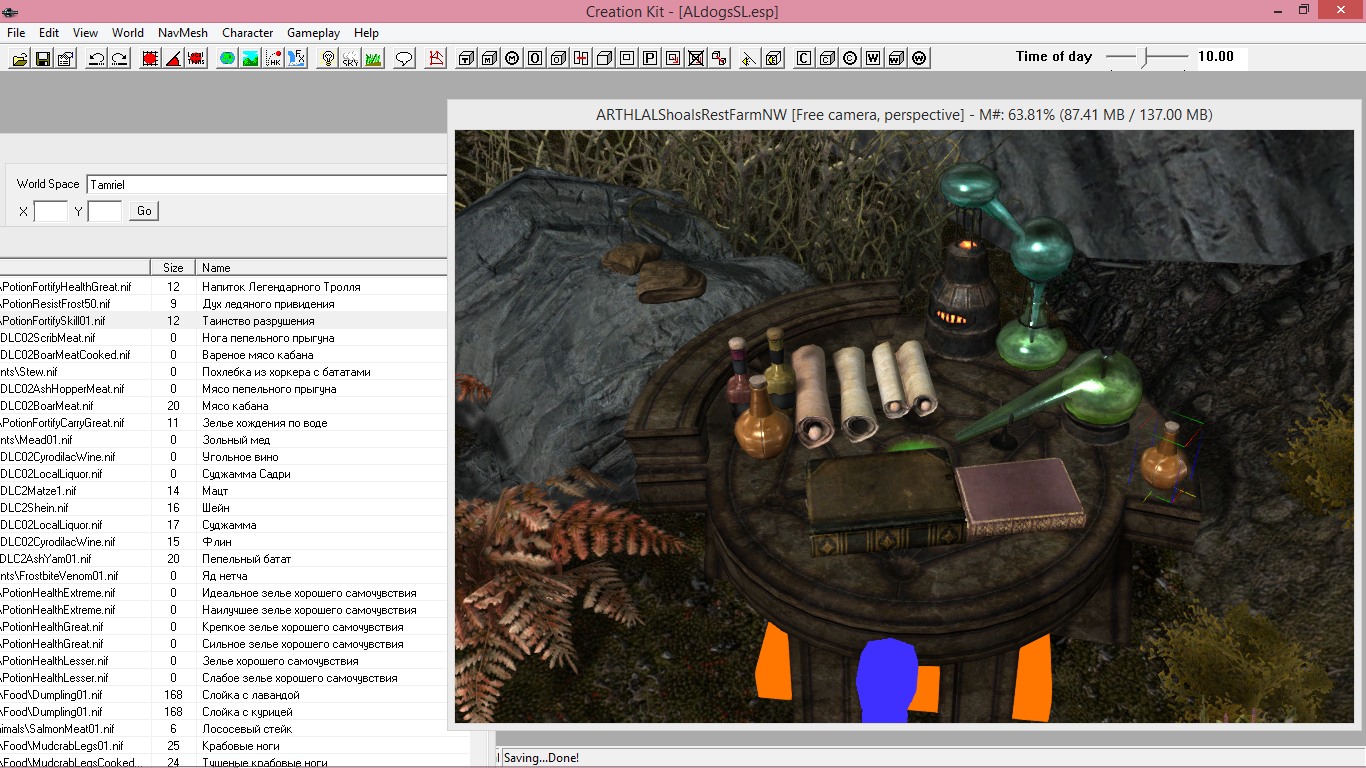Screen dimensions: 1366x768
Task: Expand the World Space Tamriel dropdown
Action: tap(266, 184)
